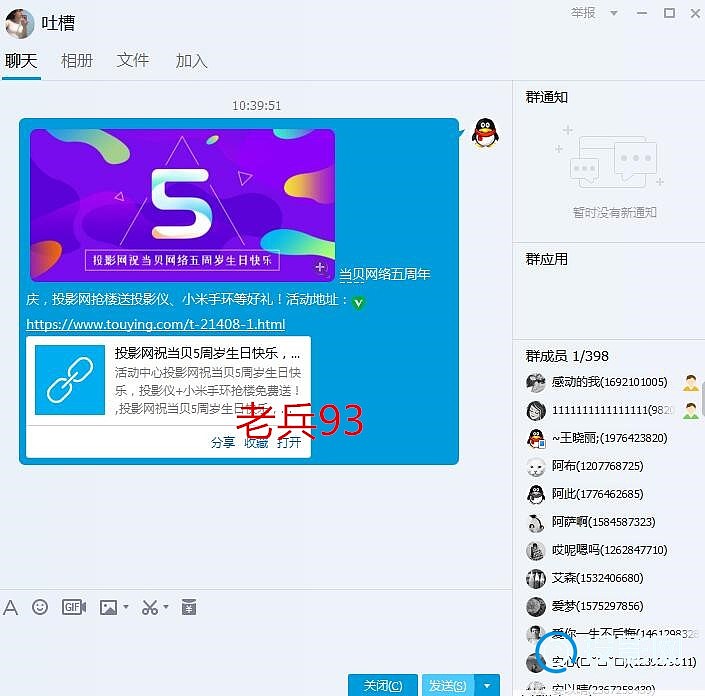
Task: Open the 吐槽 group avatar
Action: pos(20,23)
